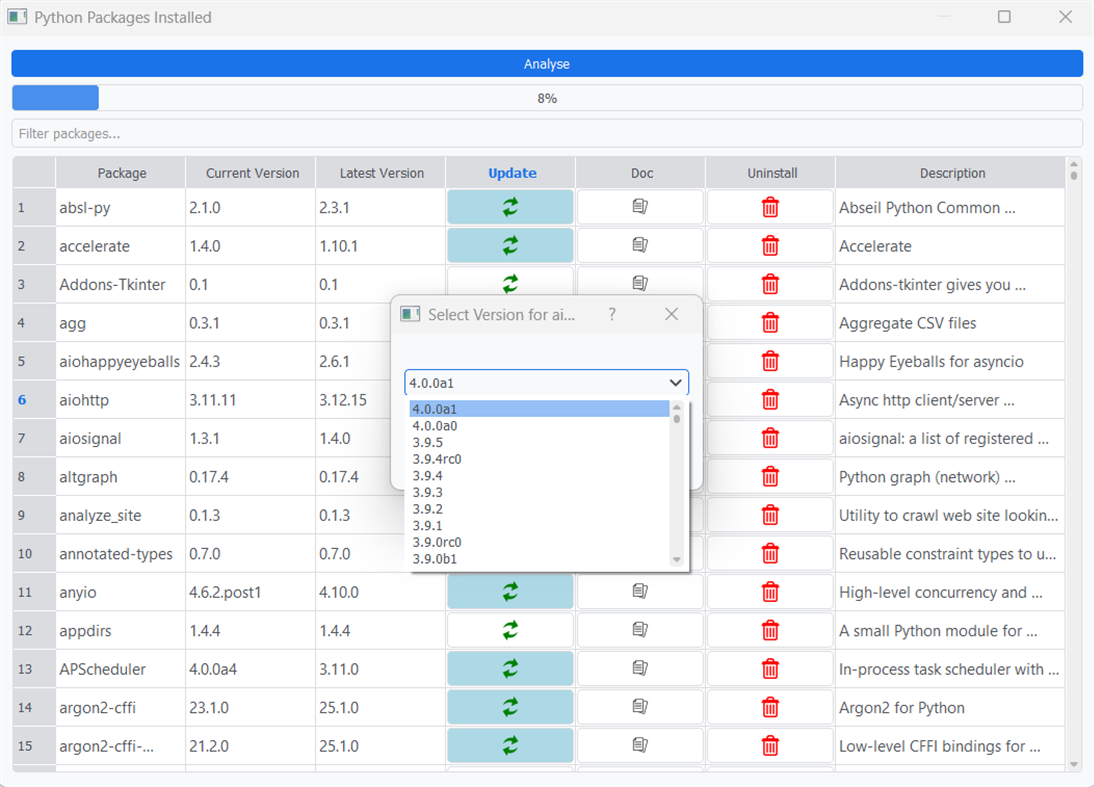Image resolution: width=1094 pixels, height=787 pixels.
Task: Uninstall absl-py with trash icon
Action: point(770,207)
